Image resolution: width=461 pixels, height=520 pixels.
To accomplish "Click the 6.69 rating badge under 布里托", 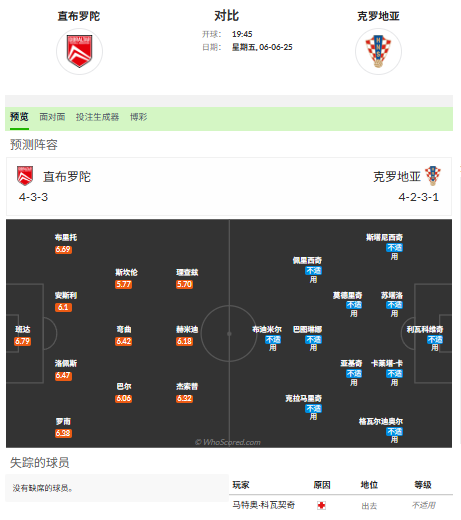I will click(63, 249).
